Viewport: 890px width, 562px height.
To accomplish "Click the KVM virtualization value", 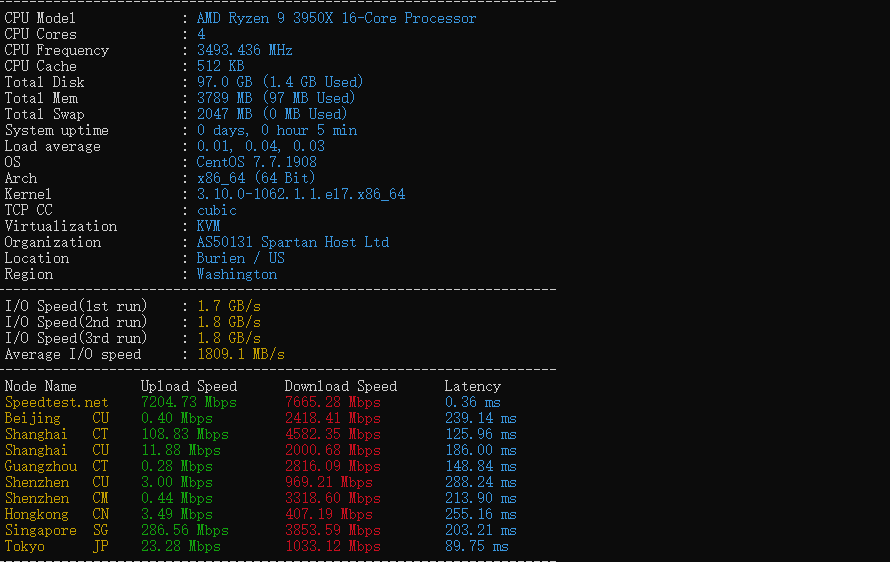I will [208, 226].
